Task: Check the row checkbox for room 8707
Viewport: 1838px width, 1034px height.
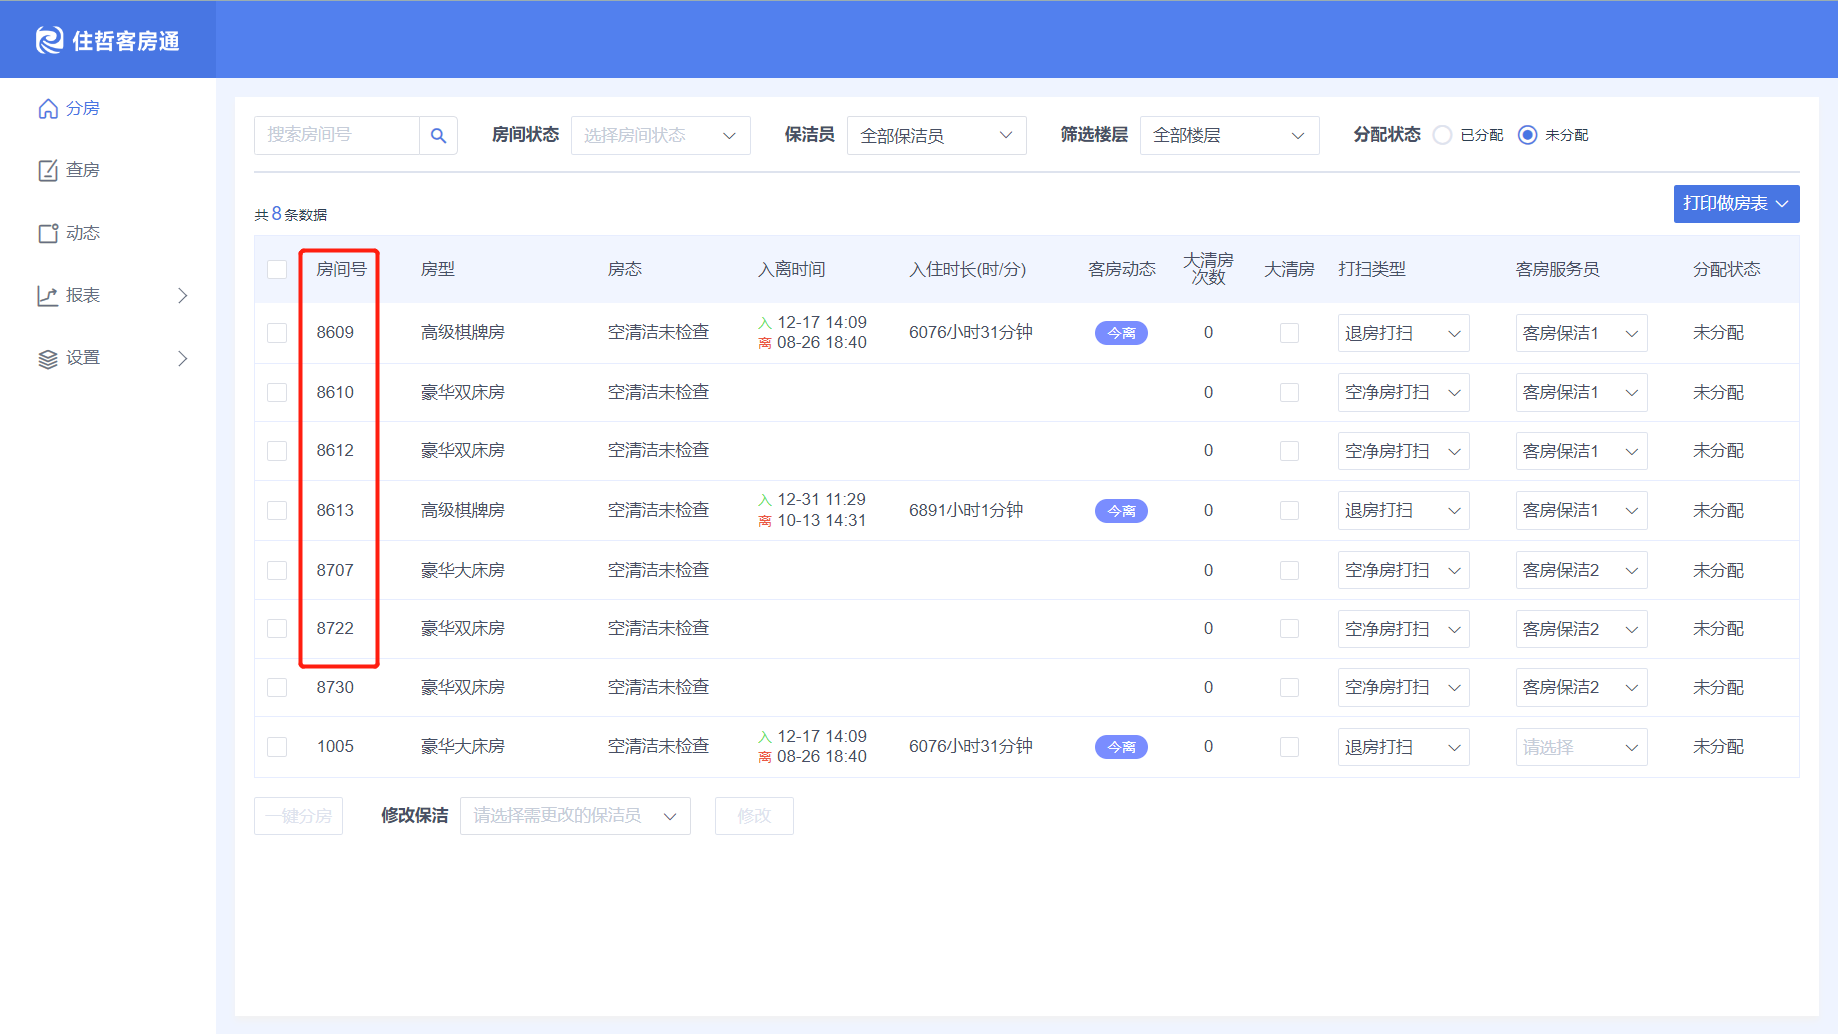Action: click(277, 570)
